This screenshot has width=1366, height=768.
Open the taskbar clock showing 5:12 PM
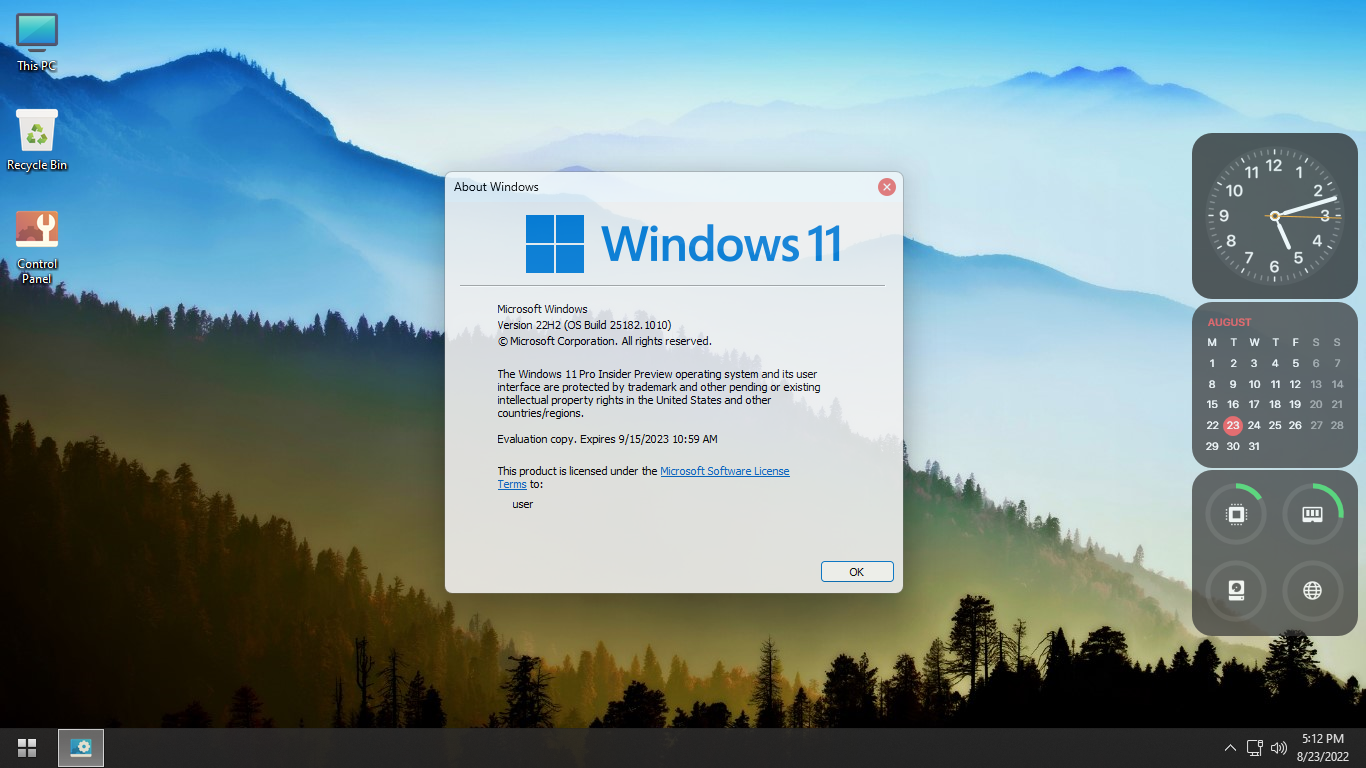click(1323, 747)
